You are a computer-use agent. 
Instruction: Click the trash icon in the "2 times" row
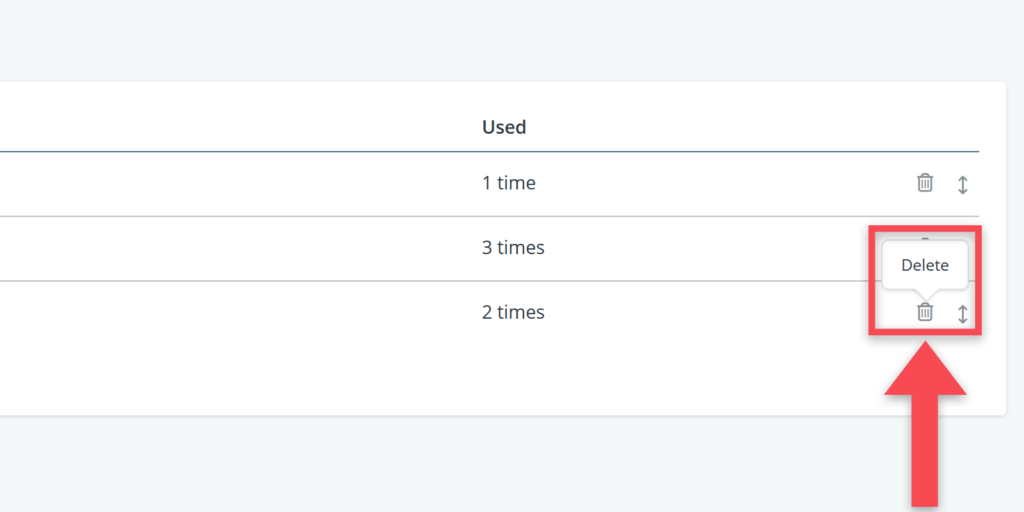(x=925, y=312)
